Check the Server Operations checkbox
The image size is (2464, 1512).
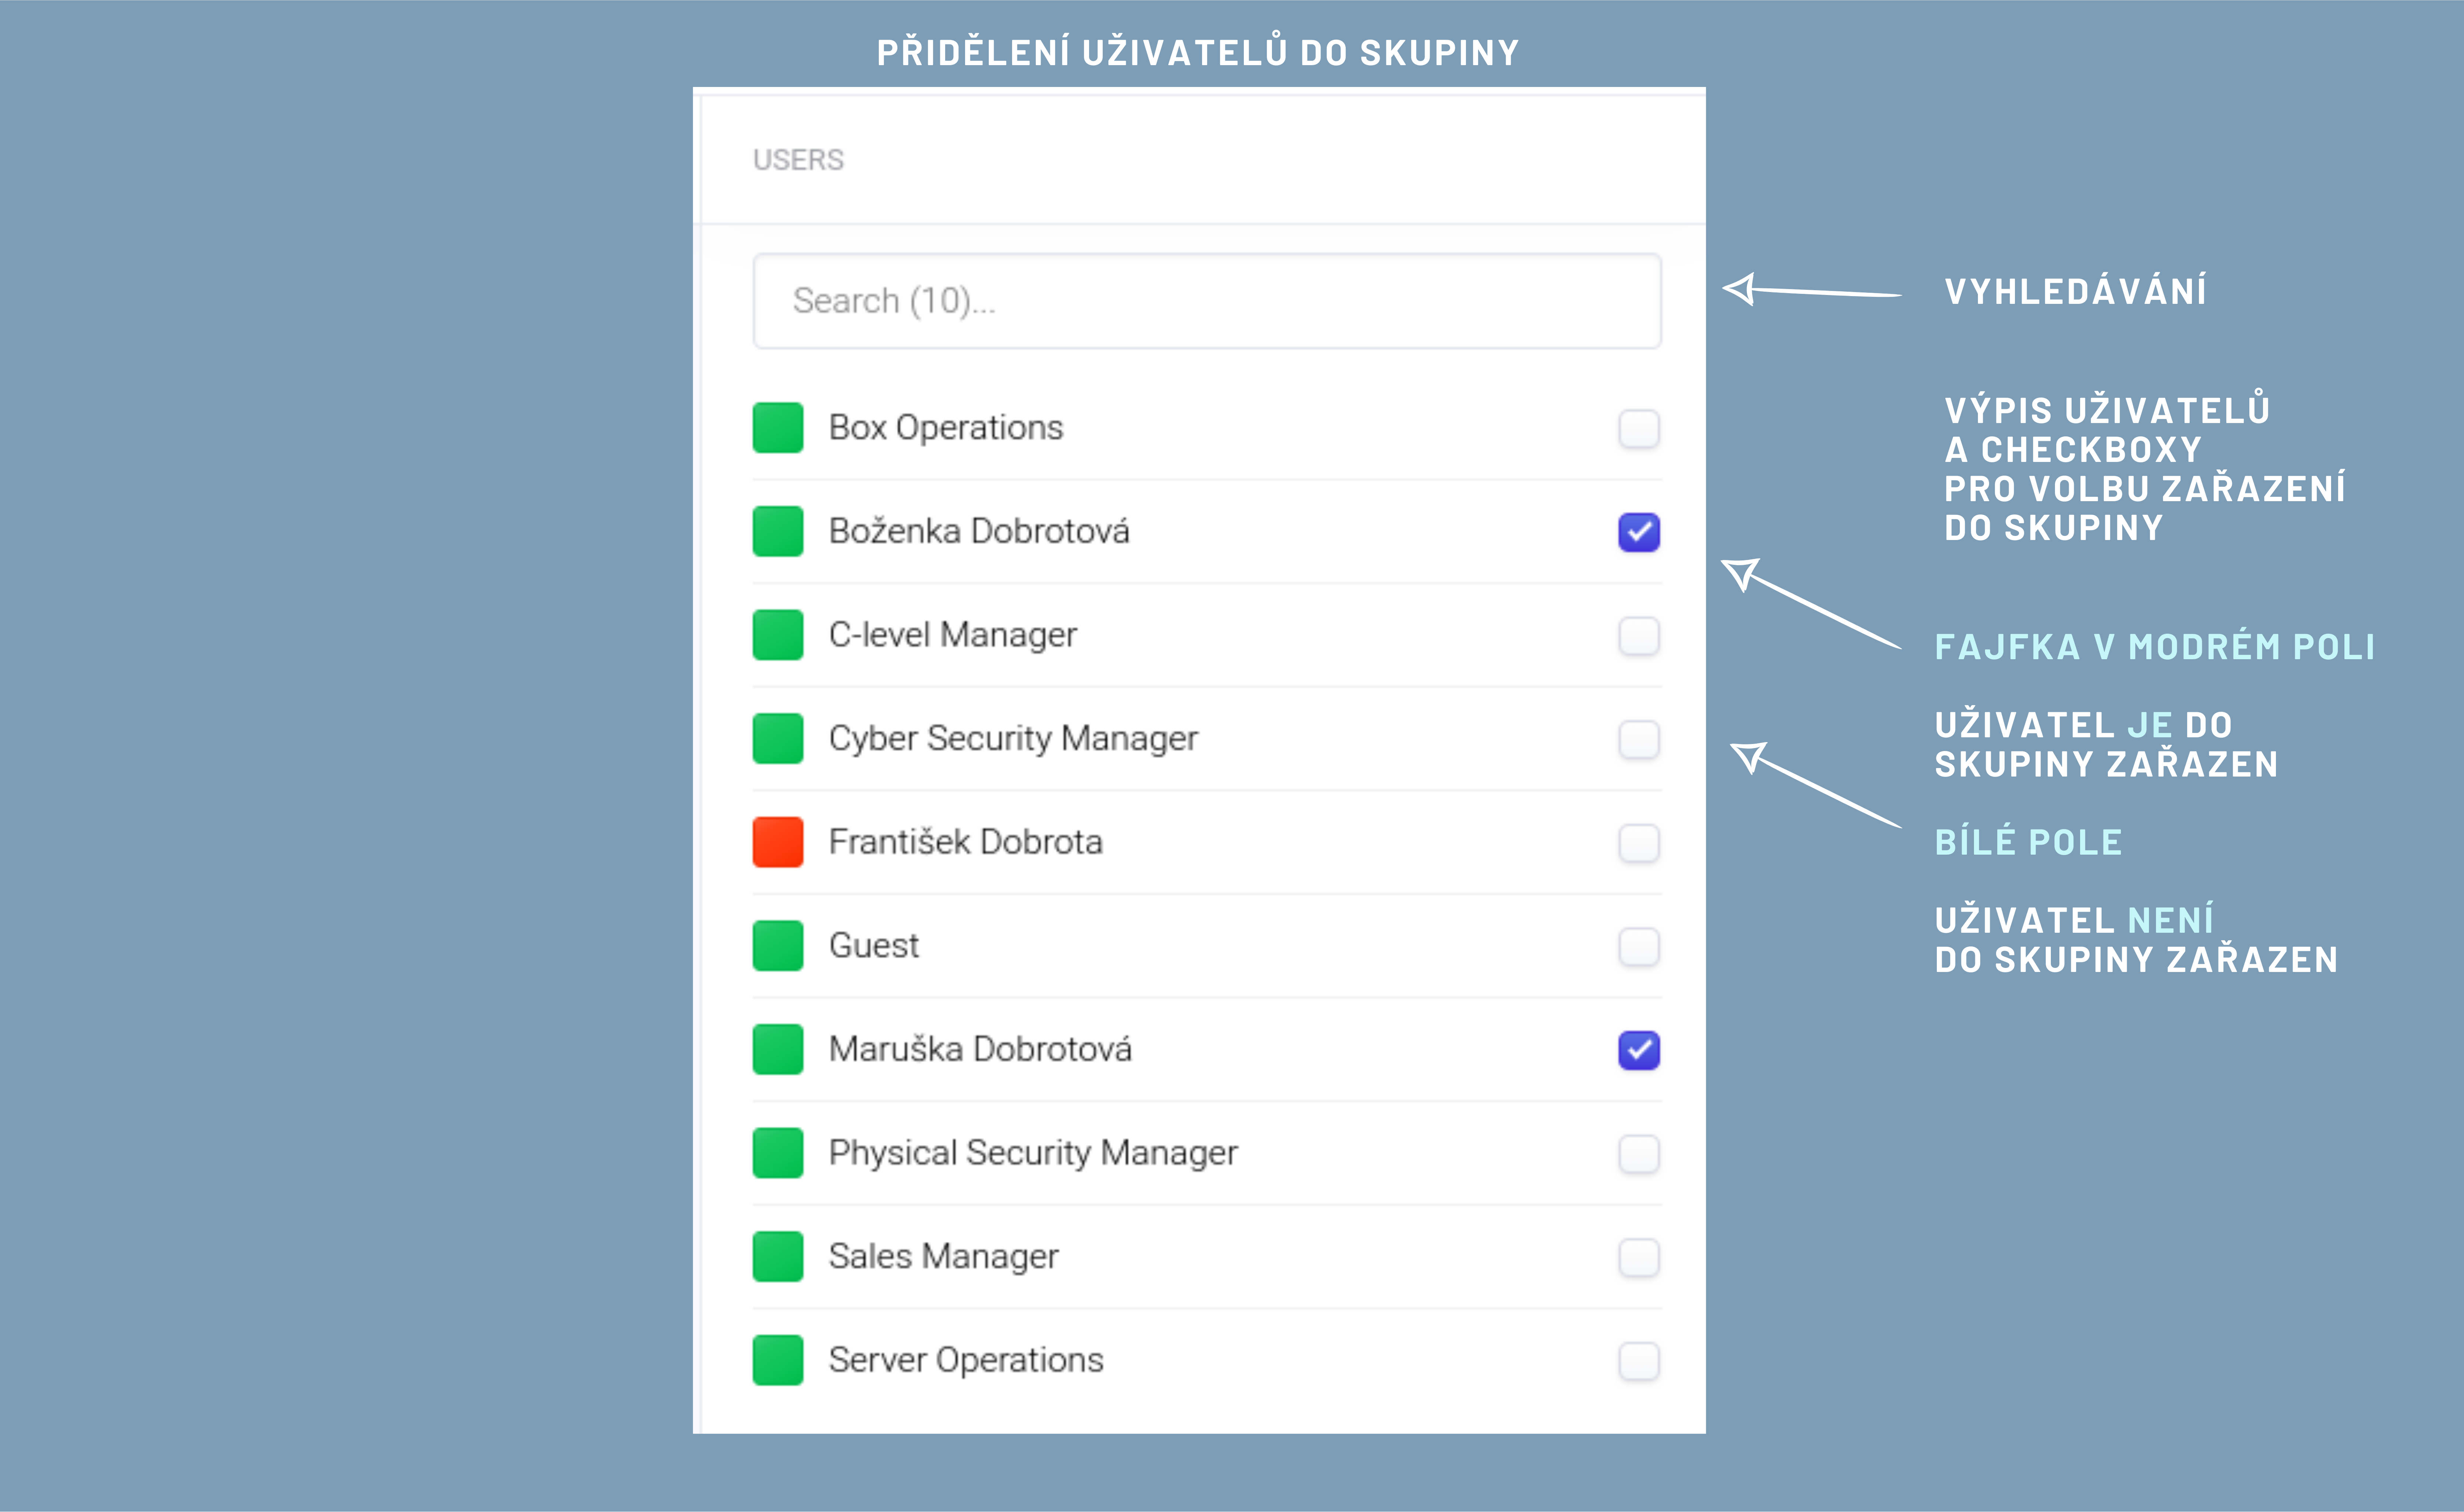[x=1638, y=1361]
